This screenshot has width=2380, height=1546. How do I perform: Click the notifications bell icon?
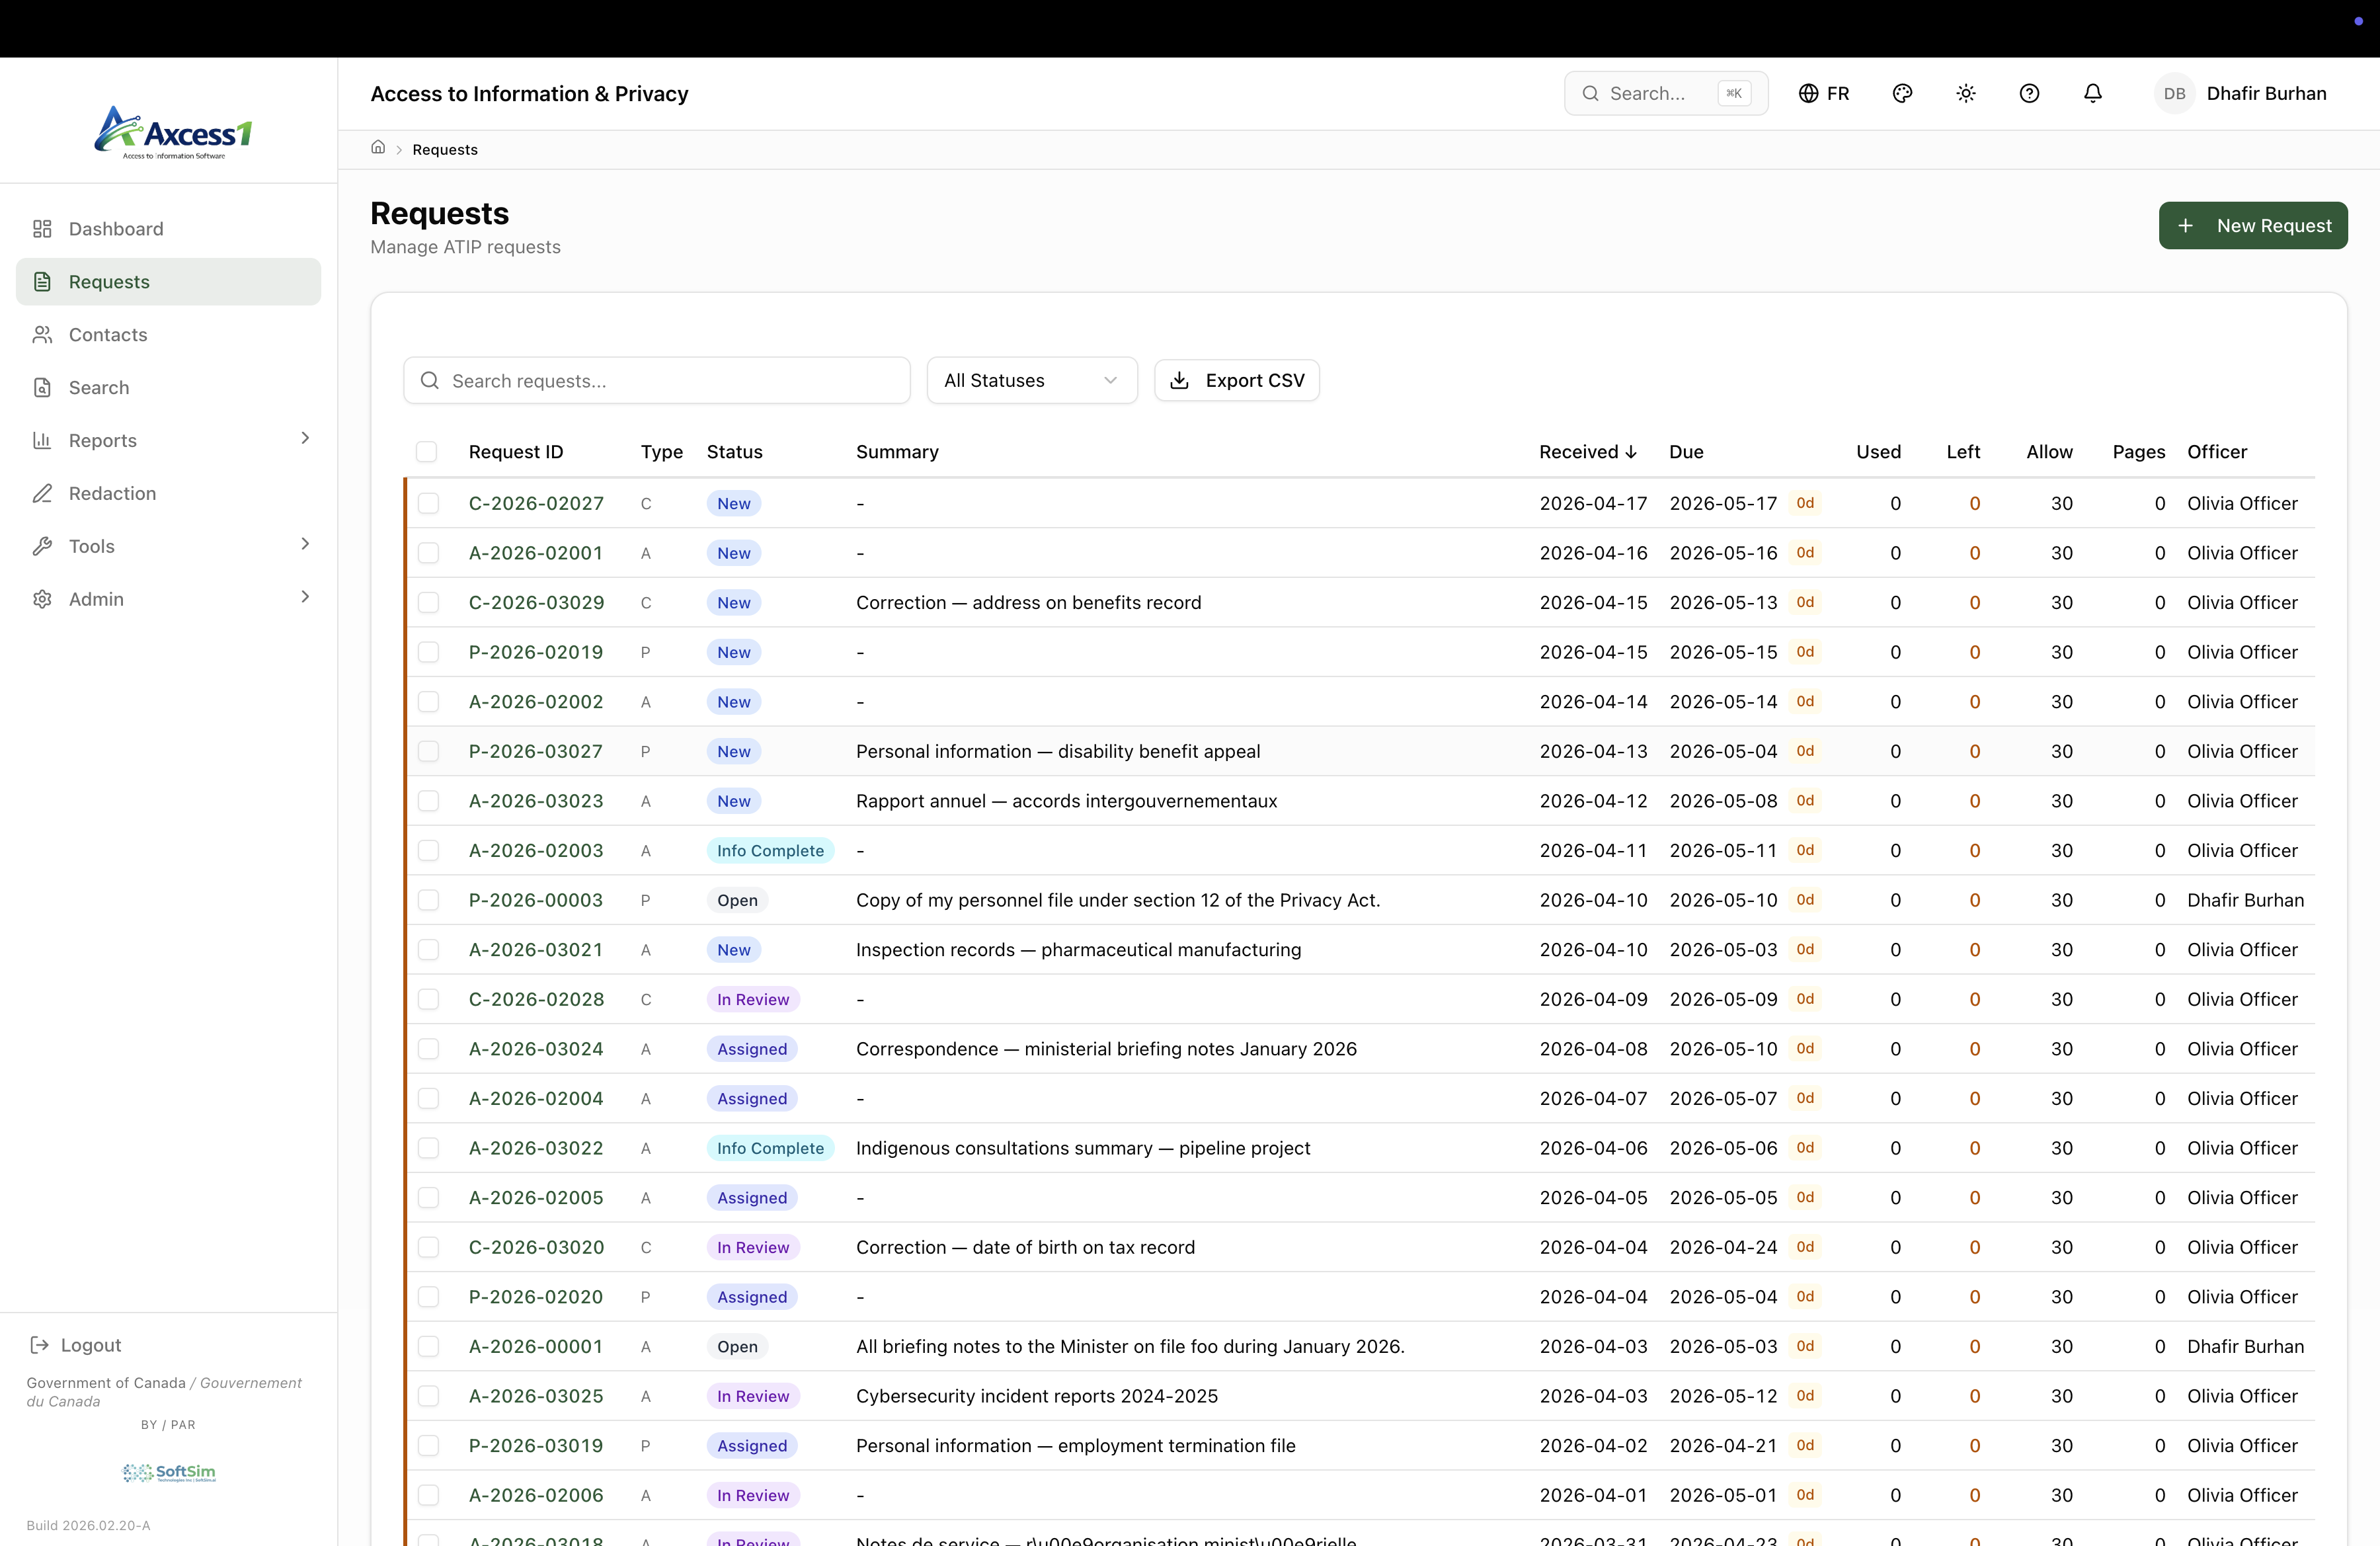tap(2092, 93)
